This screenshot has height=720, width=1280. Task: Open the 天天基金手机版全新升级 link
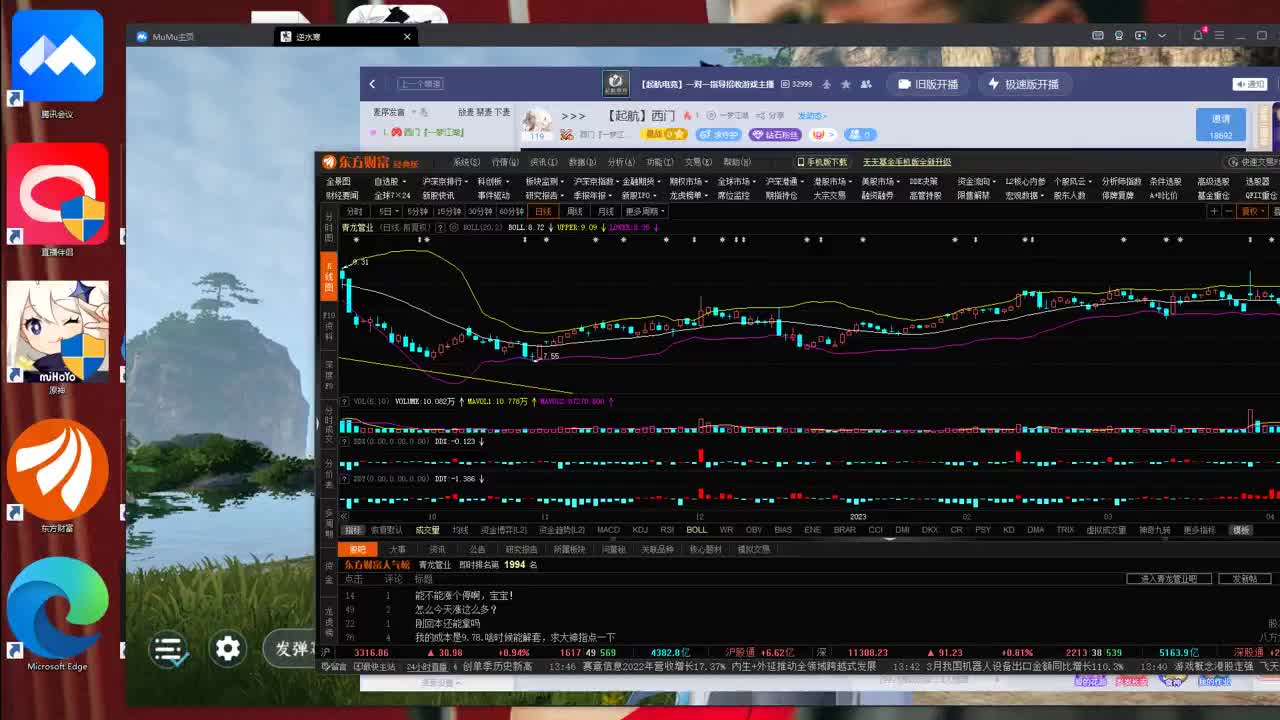click(x=907, y=162)
